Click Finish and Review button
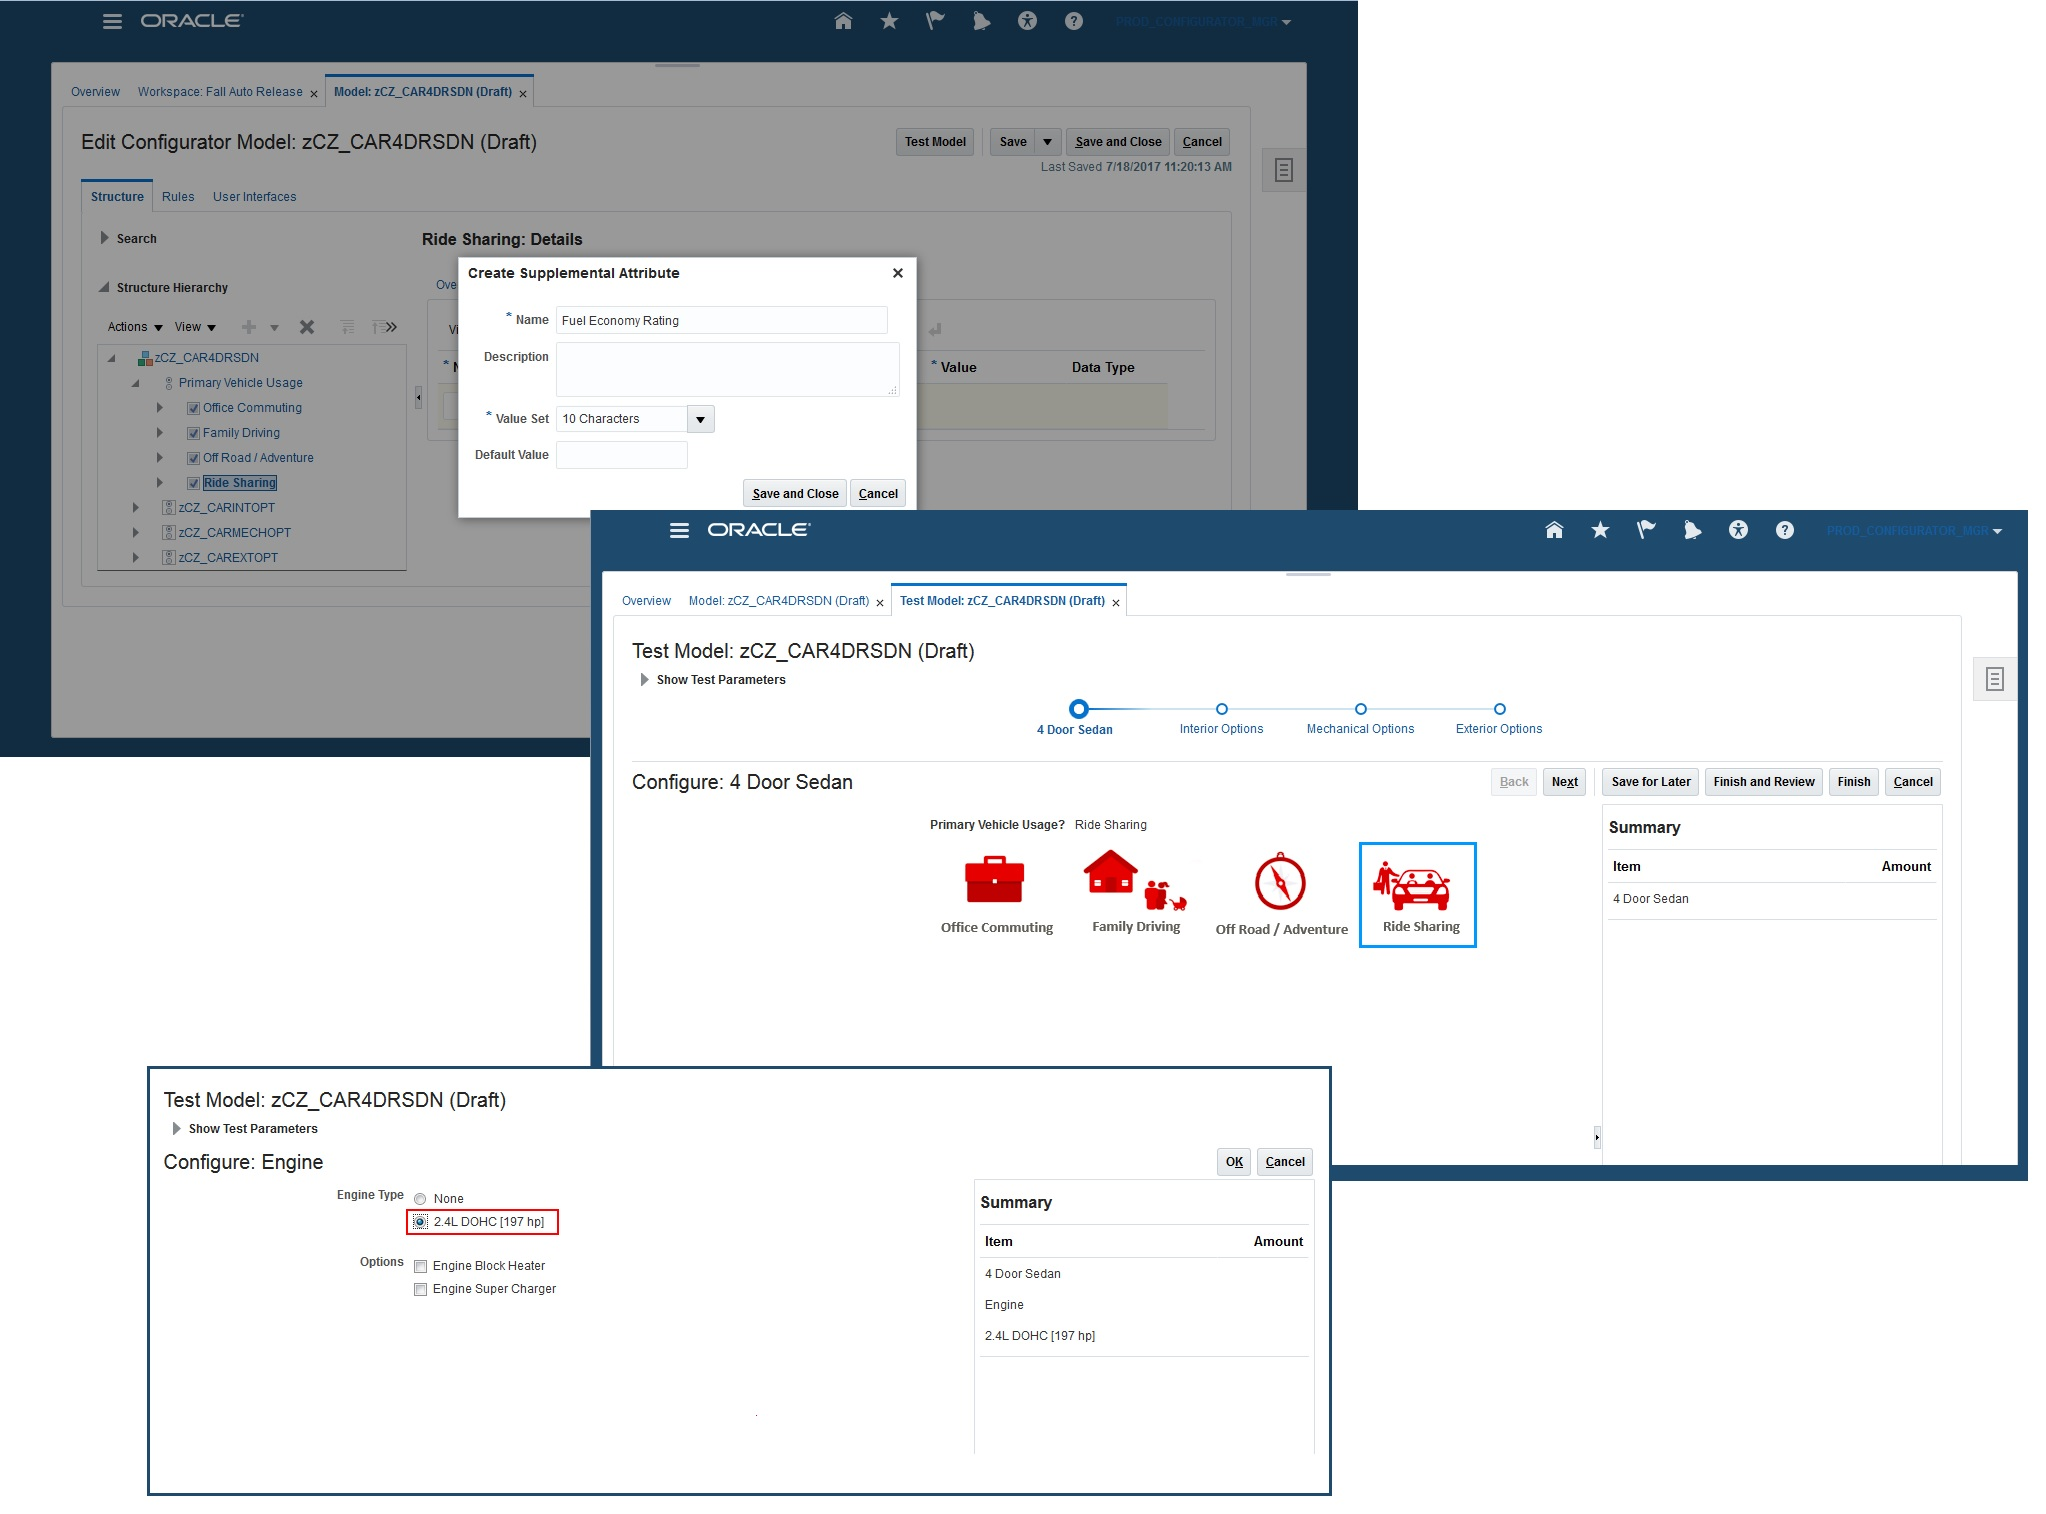The image size is (2046, 1514). [1763, 782]
